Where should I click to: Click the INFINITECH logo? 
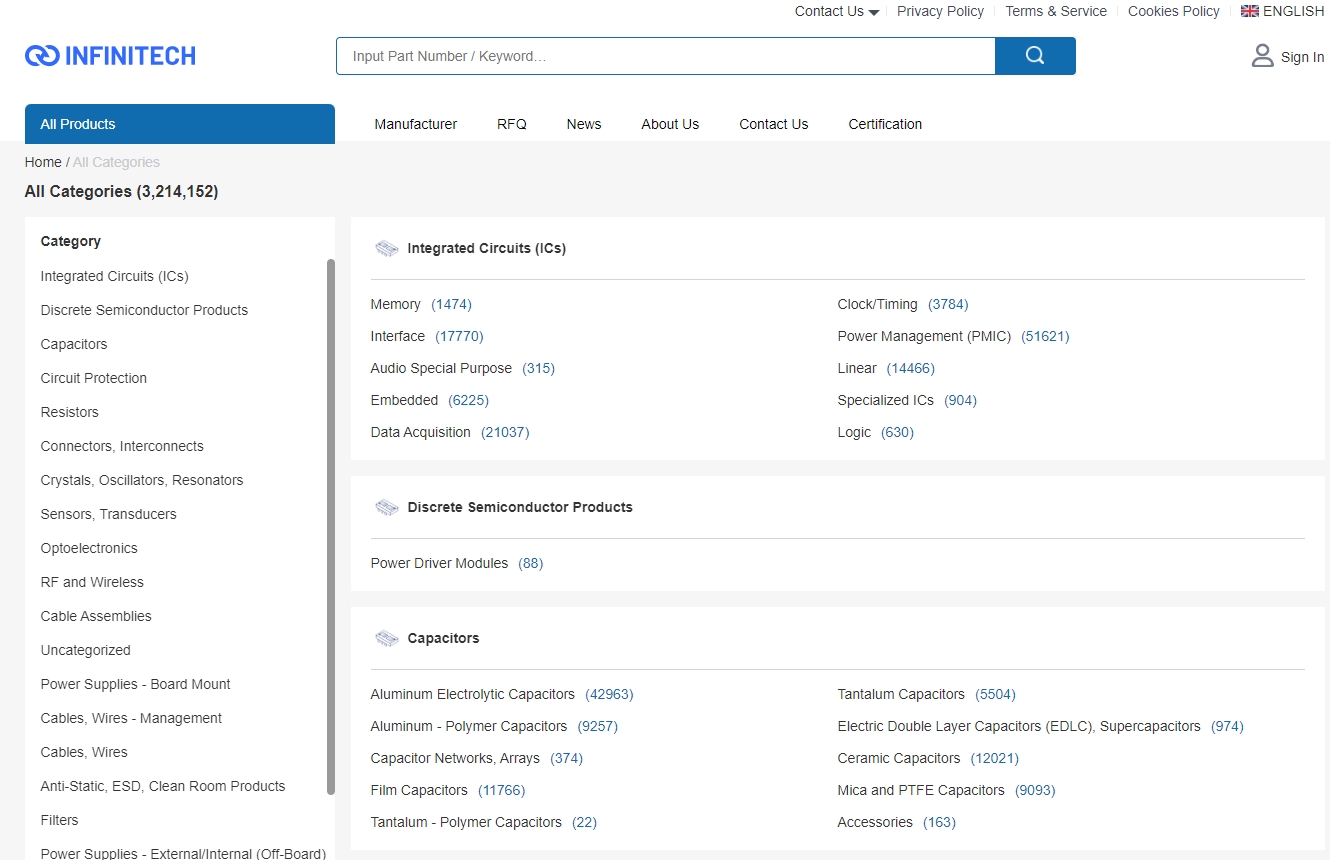[x=110, y=56]
